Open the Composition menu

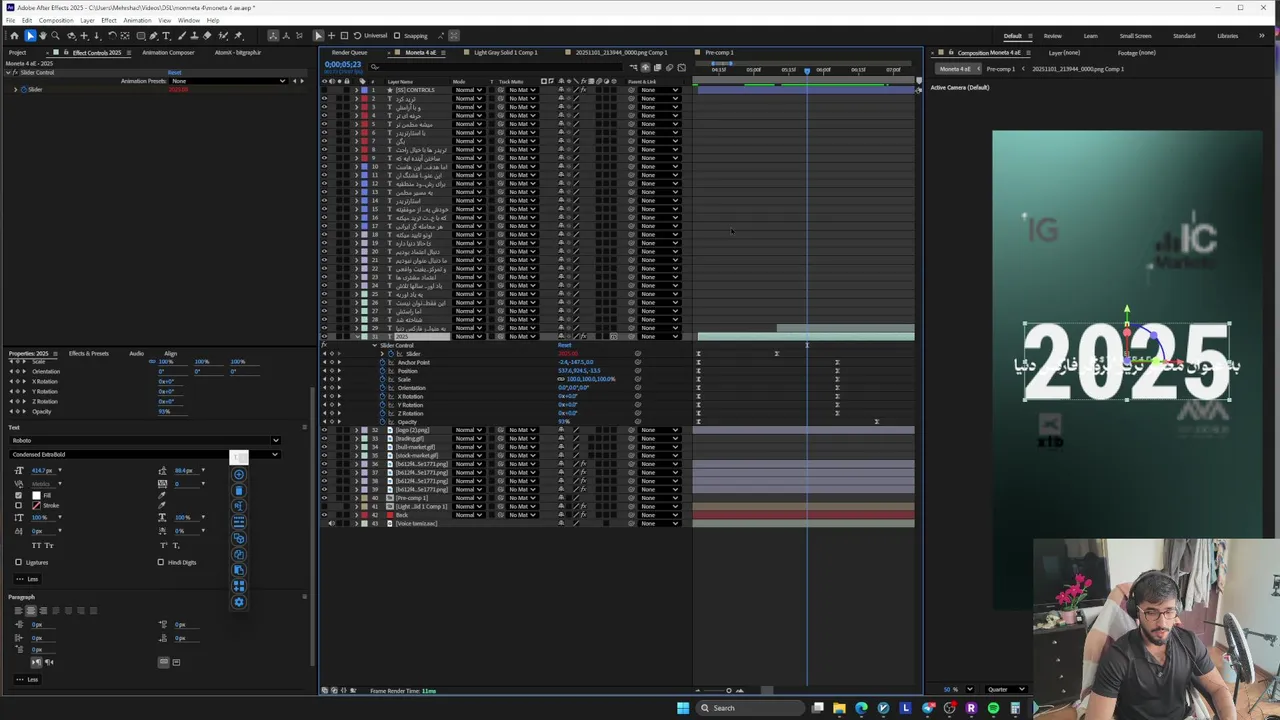point(56,20)
